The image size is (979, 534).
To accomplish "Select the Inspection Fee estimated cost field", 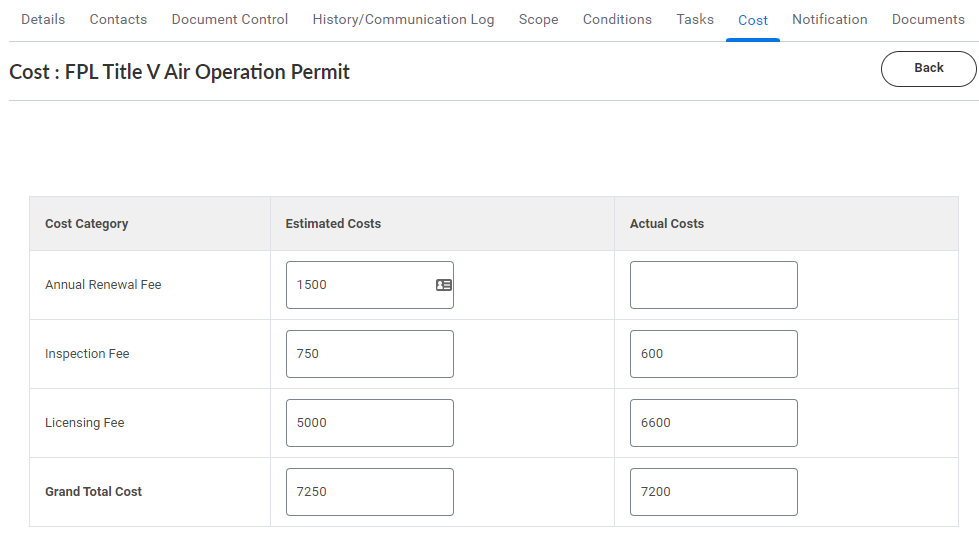I will point(370,354).
